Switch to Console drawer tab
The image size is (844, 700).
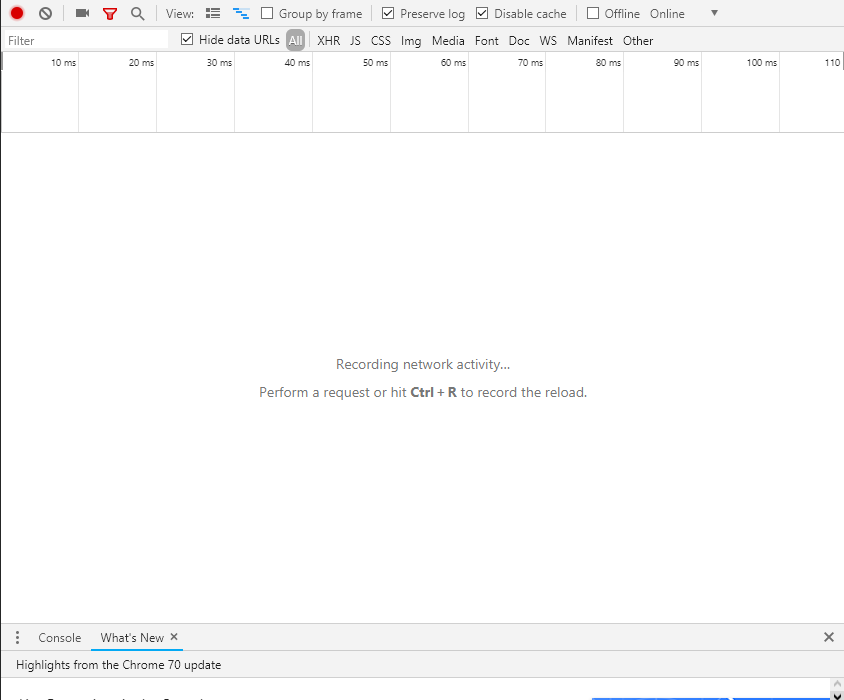60,638
